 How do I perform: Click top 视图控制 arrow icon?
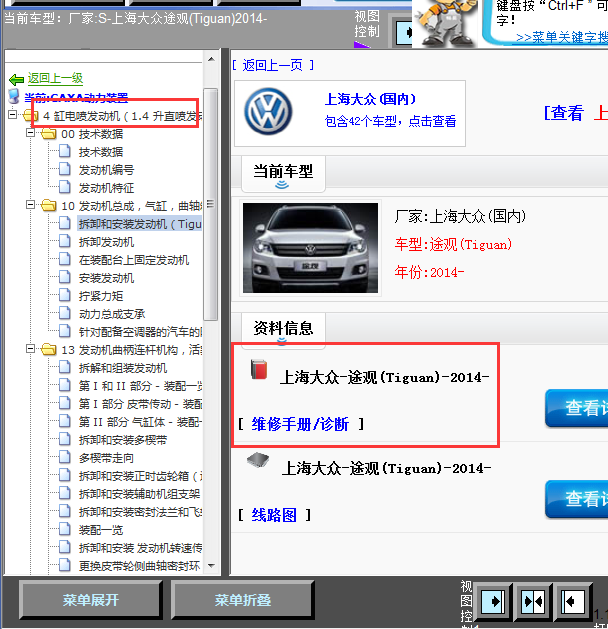[404, 32]
